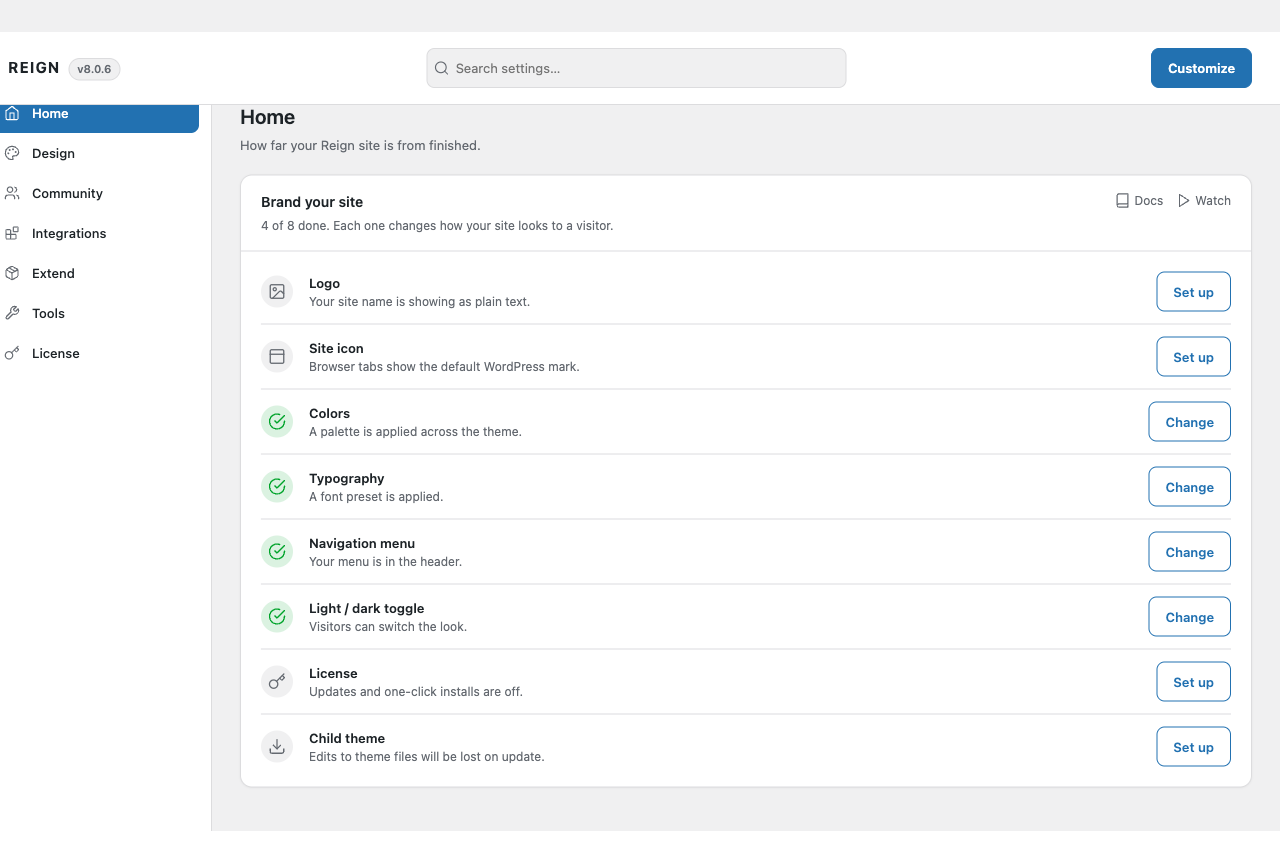This screenshot has width=1280, height=848.
Task: Open the Integrations section
Action: tap(99, 233)
